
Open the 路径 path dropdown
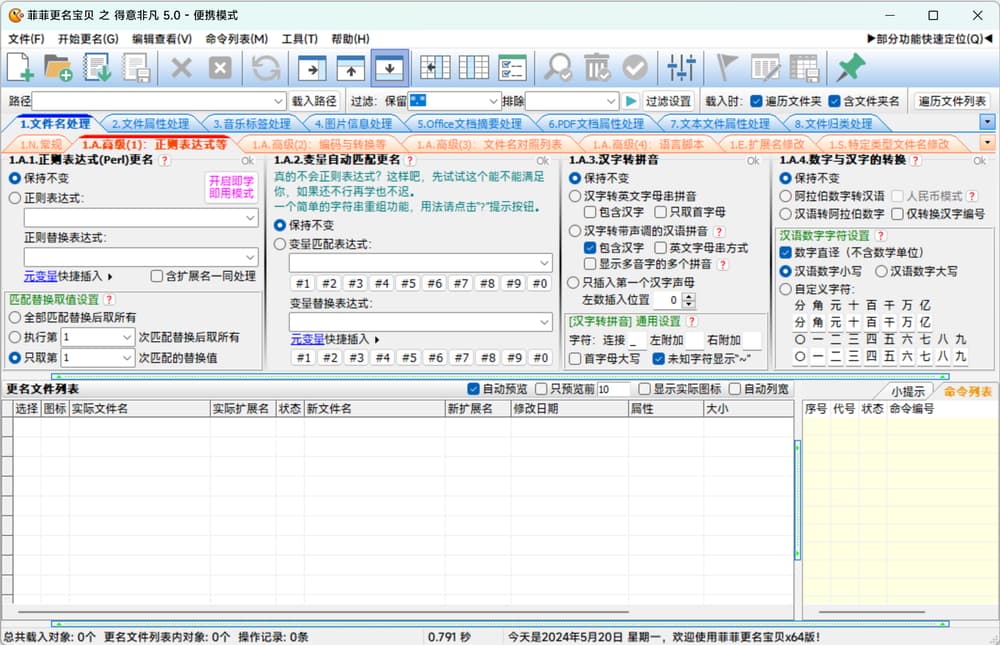[x=278, y=101]
